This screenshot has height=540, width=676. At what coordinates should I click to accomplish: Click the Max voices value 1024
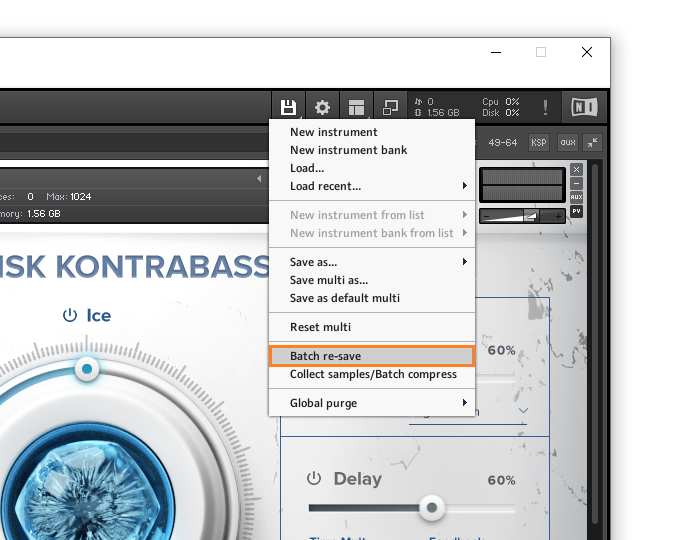point(81,197)
